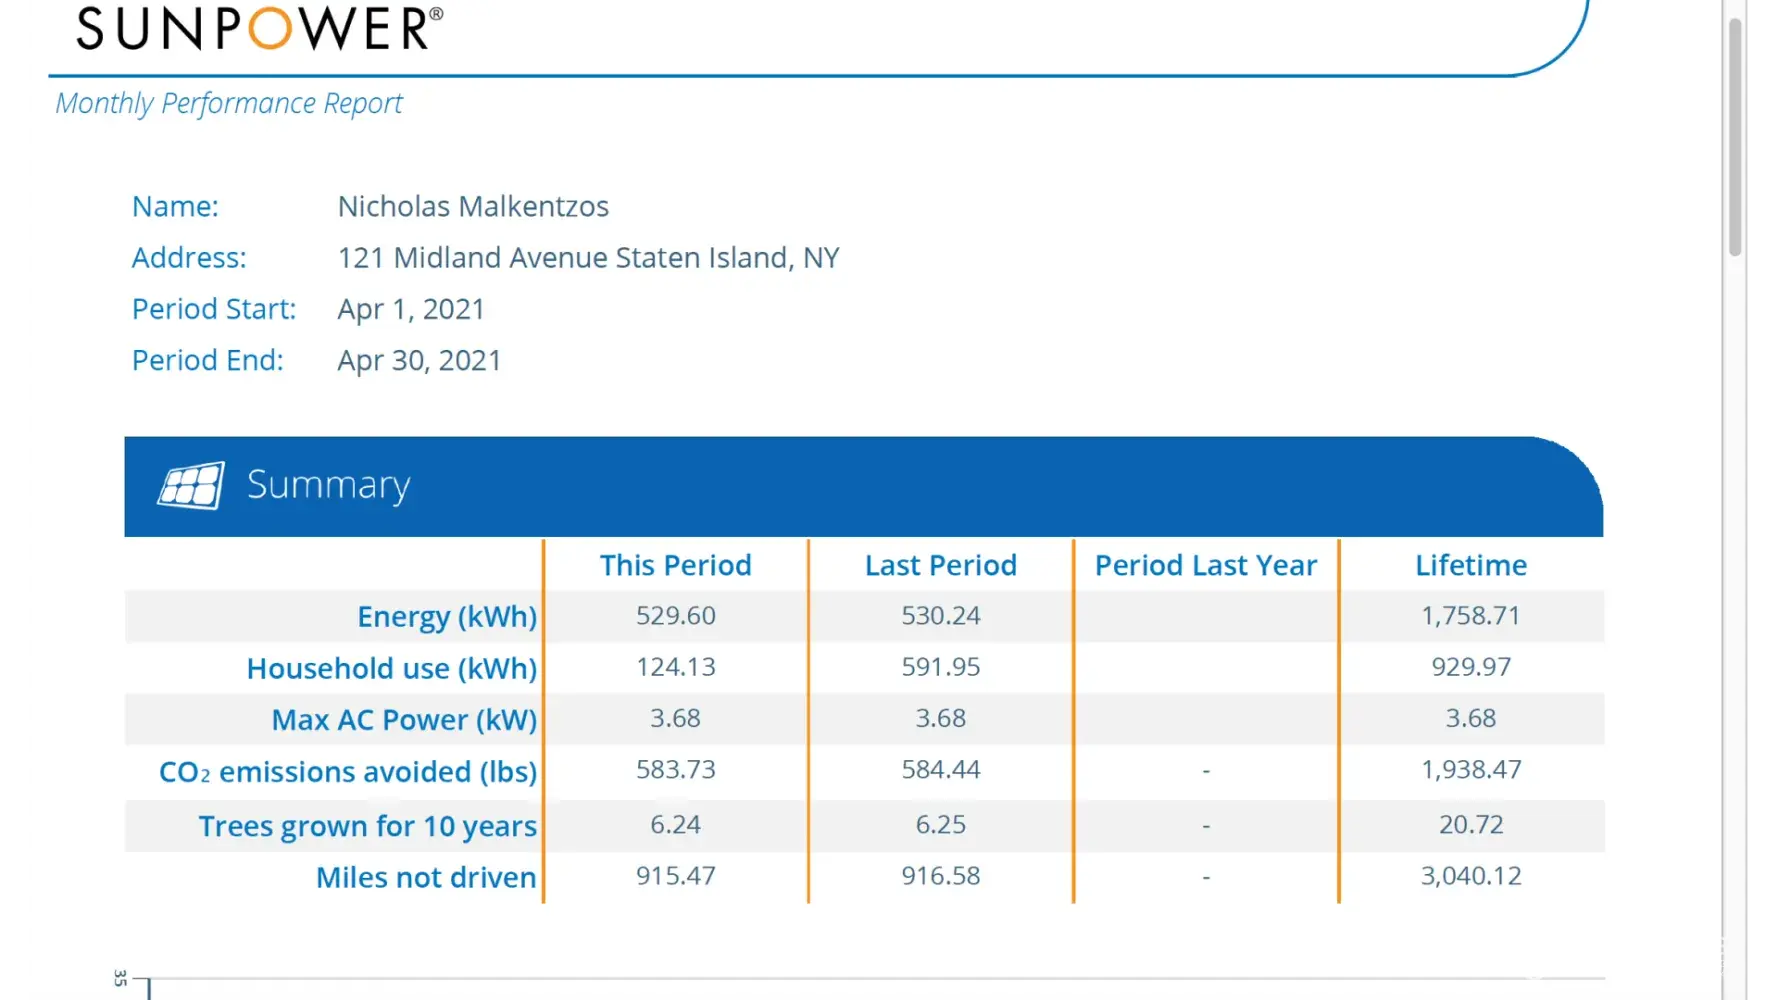Click the "Household use (kWh)" row label
Viewport: 1778px width, 1000px height.
click(391, 669)
